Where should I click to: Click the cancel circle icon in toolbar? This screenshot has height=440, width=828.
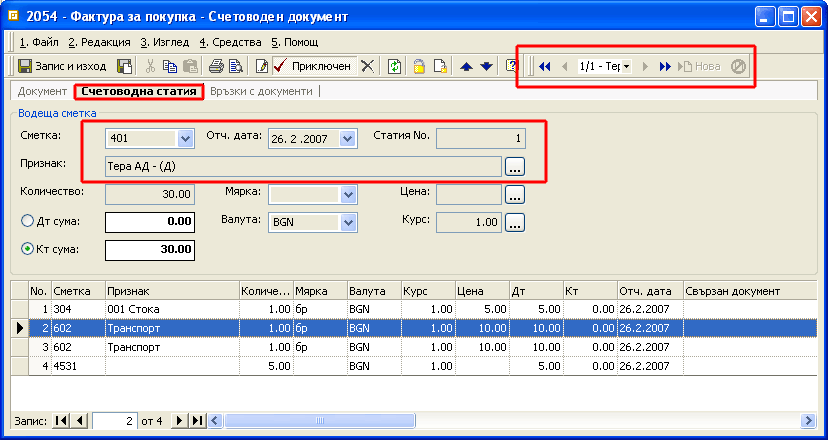tap(738, 67)
